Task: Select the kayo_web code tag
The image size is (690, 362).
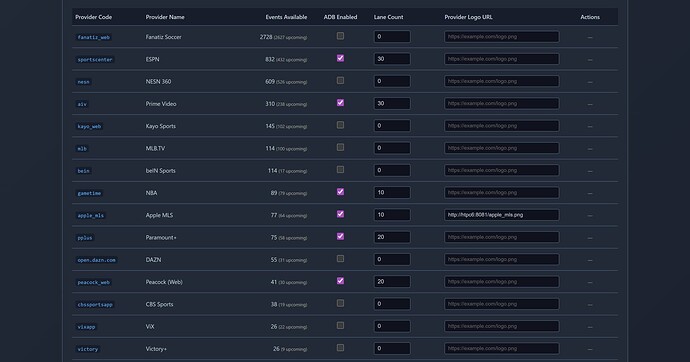Action: (89, 126)
